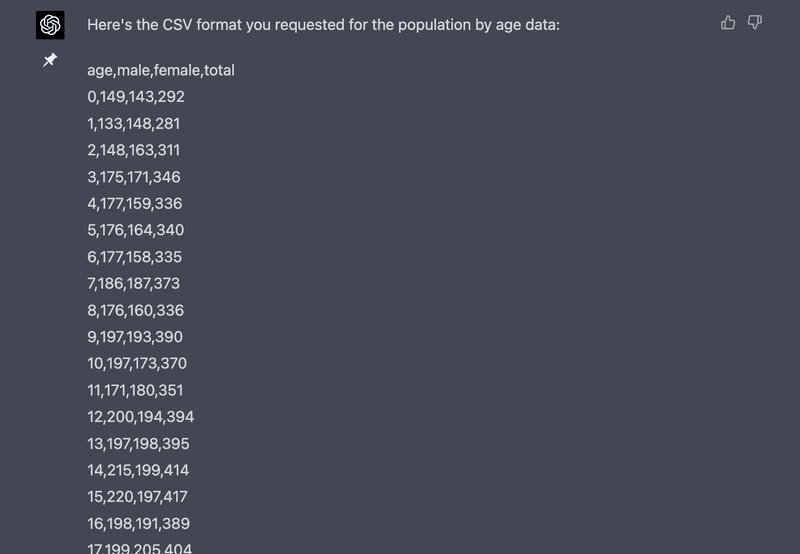The width and height of the screenshot is (800, 554).
Task: Click the thumbs down feedback icon
Action: [755, 23]
